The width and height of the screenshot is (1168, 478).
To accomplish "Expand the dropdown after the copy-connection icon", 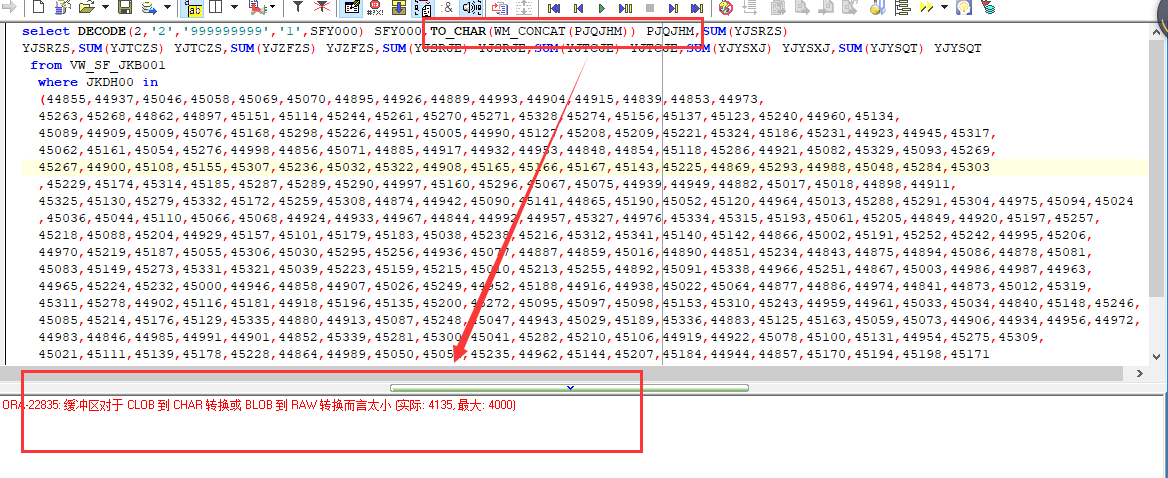I will 273,7.
